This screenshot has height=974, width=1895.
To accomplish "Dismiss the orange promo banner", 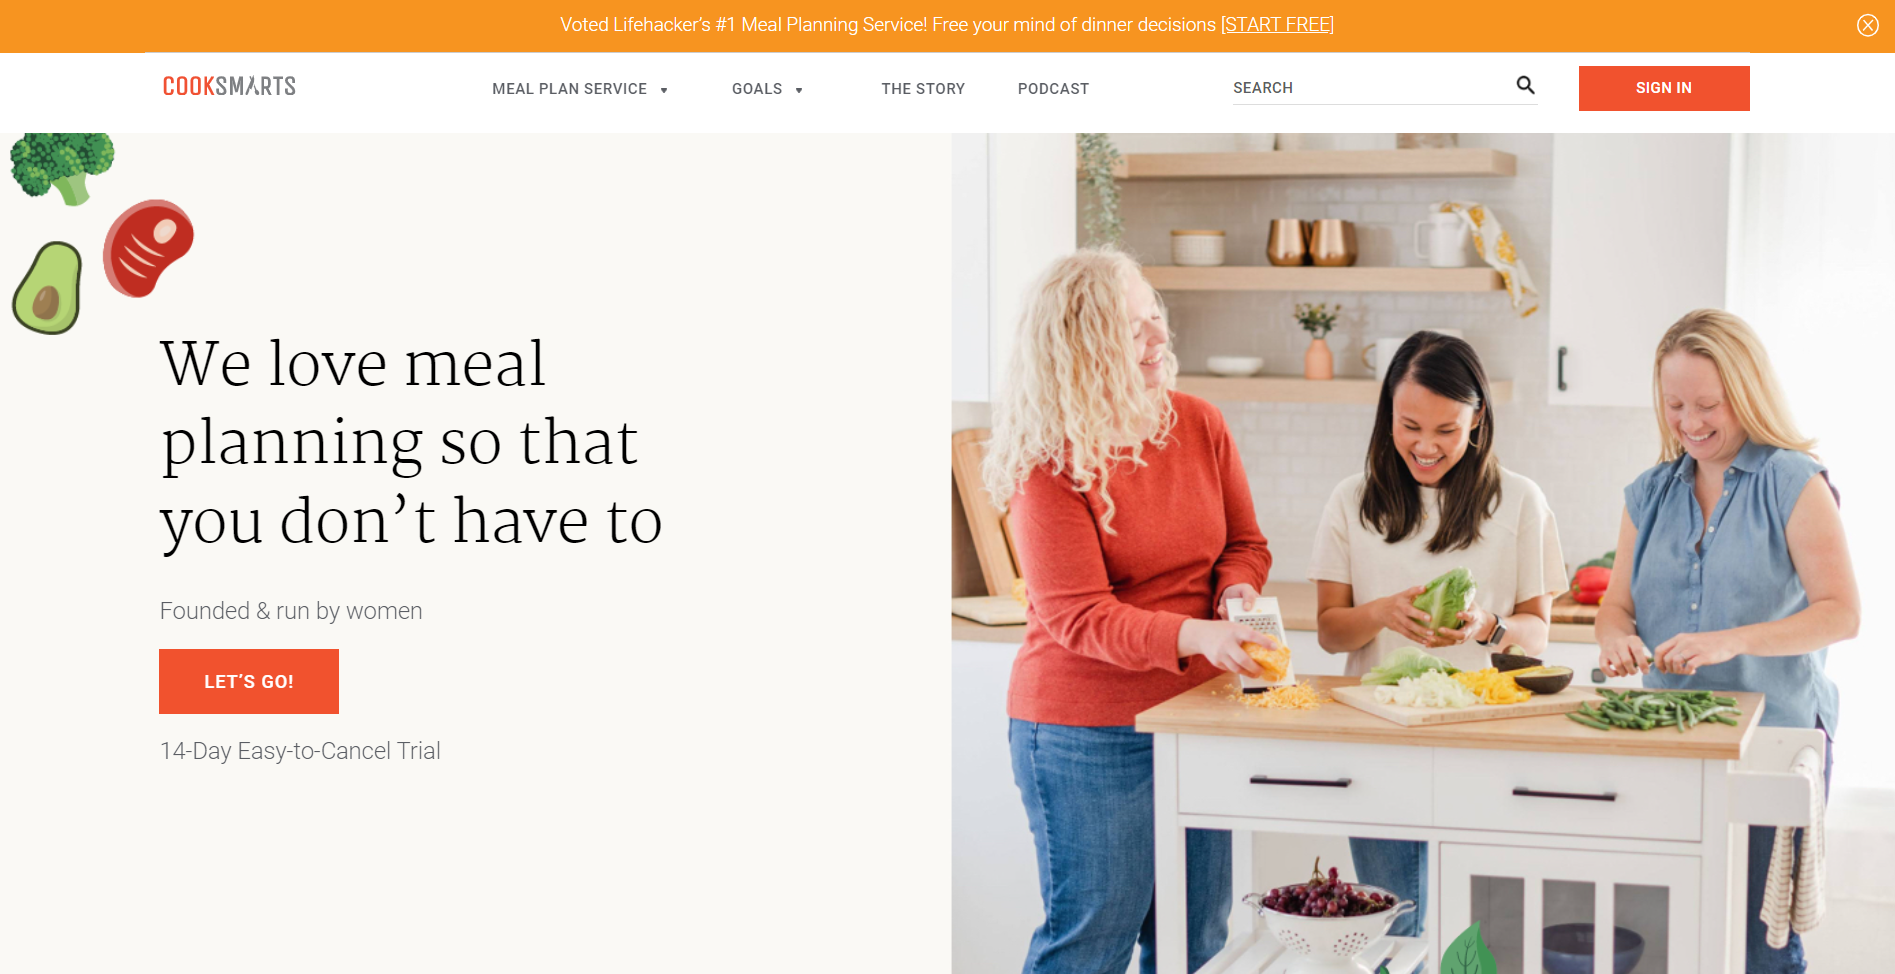I will pos(1867,25).
